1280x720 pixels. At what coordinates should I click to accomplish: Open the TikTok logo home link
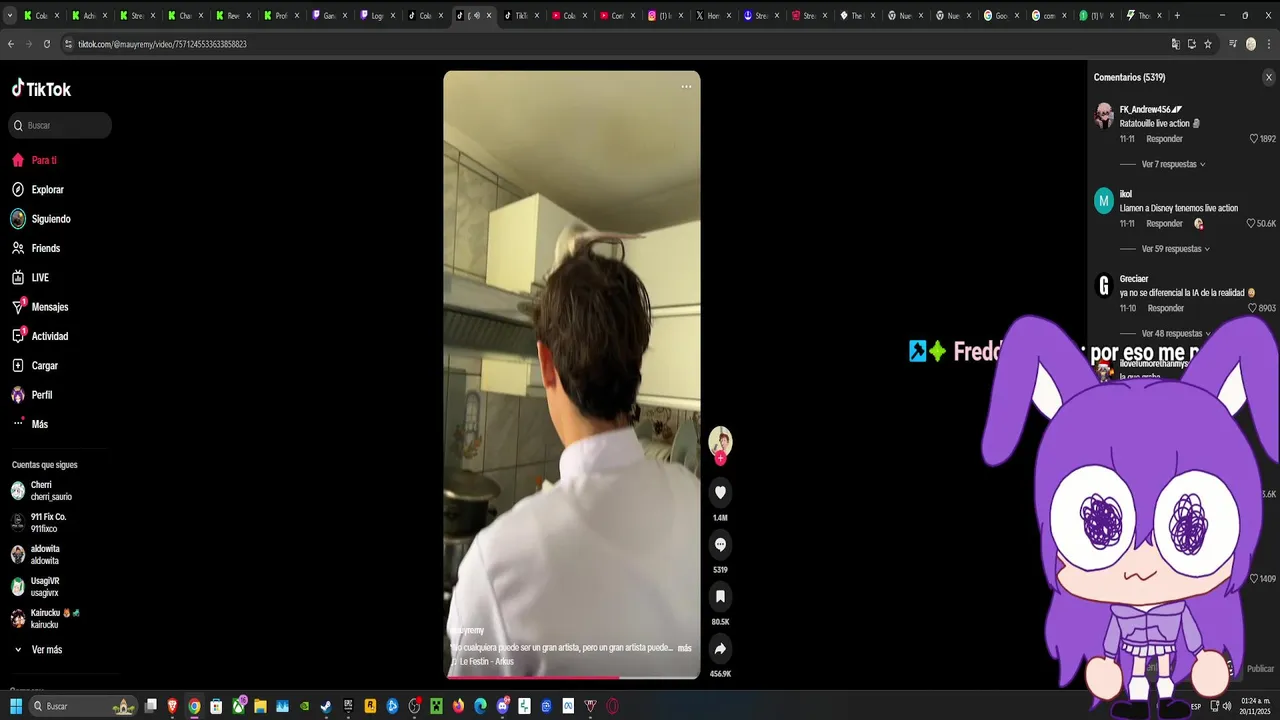[41, 89]
